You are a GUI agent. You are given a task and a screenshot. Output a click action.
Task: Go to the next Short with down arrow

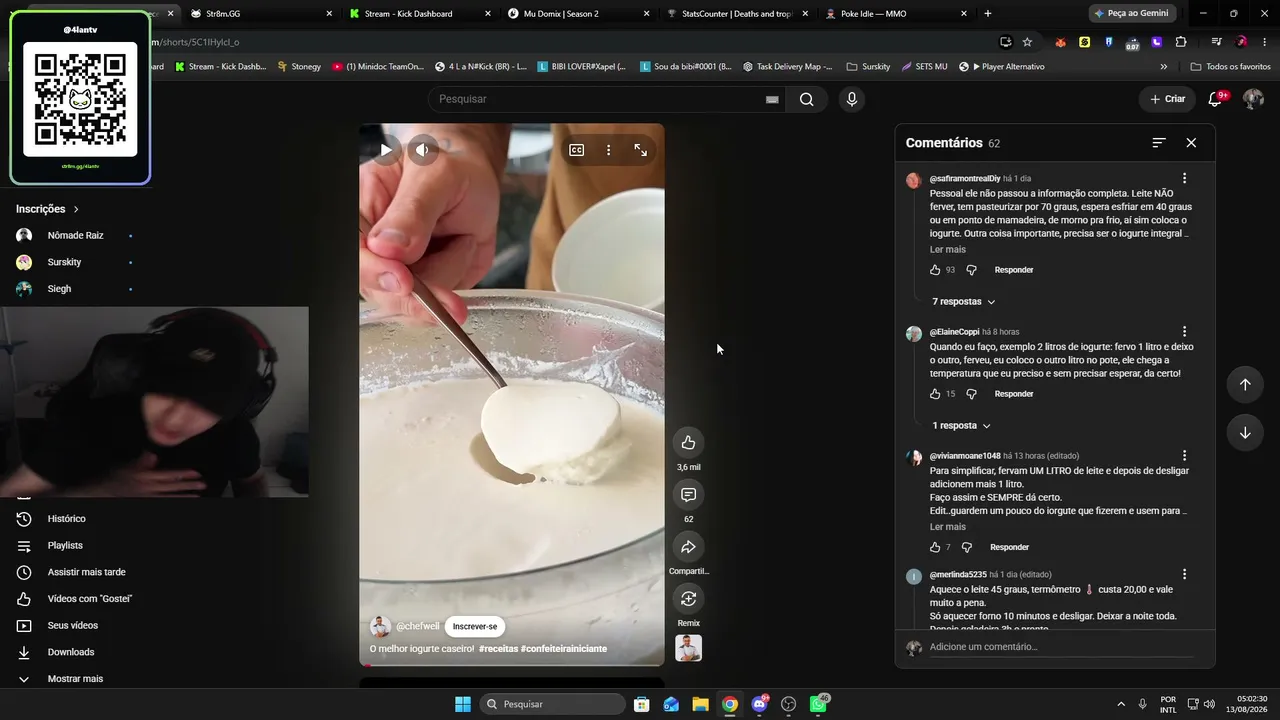click(1245, 433)
